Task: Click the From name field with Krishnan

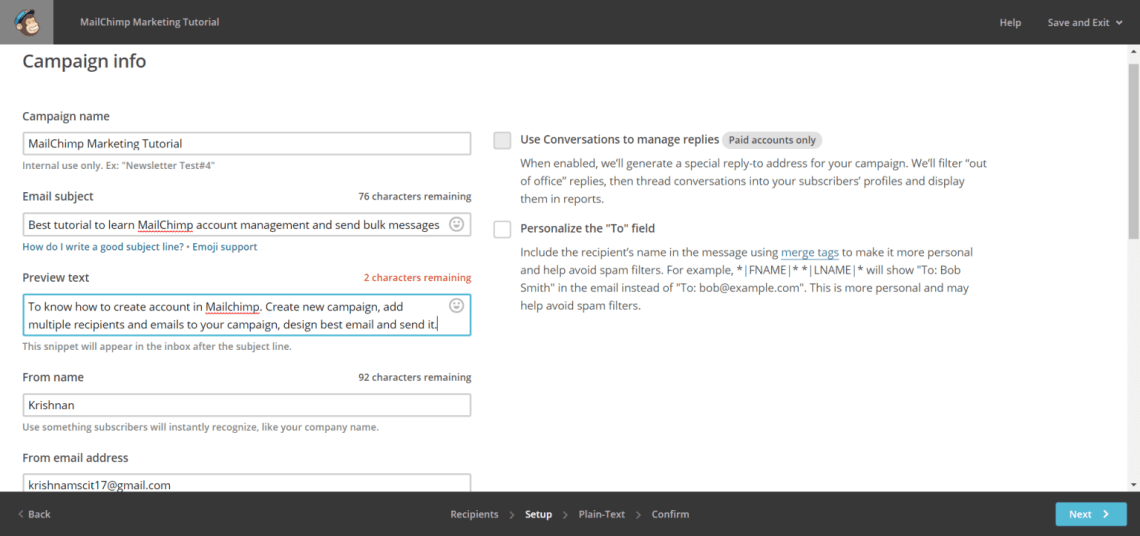Action: point(246,404)
